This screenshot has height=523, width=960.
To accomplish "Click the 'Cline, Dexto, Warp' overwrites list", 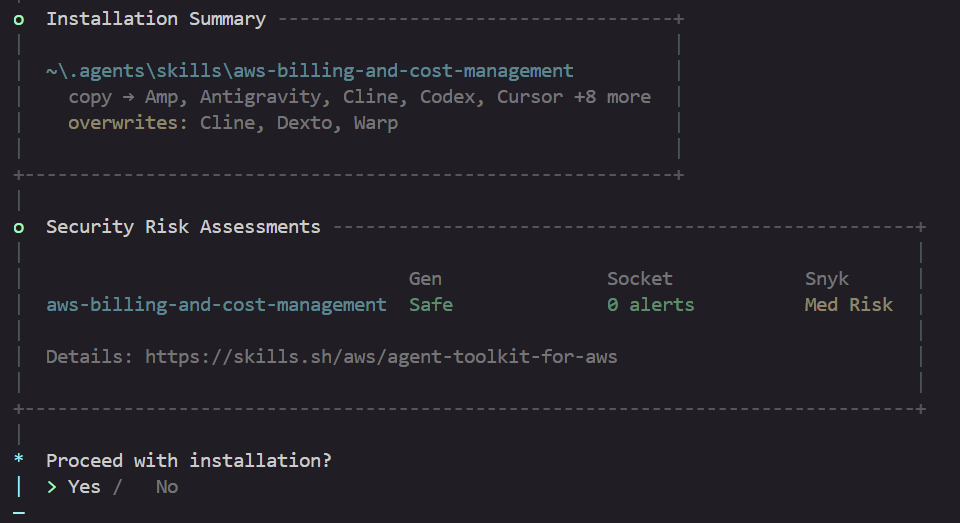I will [x=299, y=122].
